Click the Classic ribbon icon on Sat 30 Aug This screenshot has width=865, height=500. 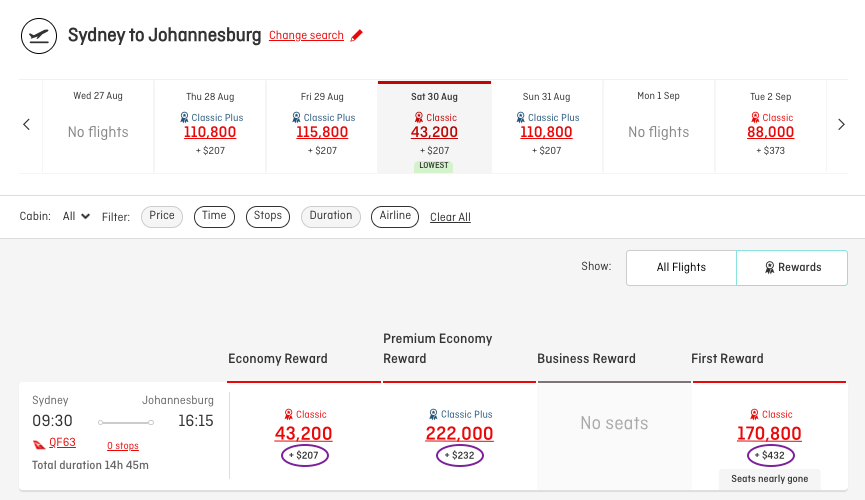coord(419,118)
